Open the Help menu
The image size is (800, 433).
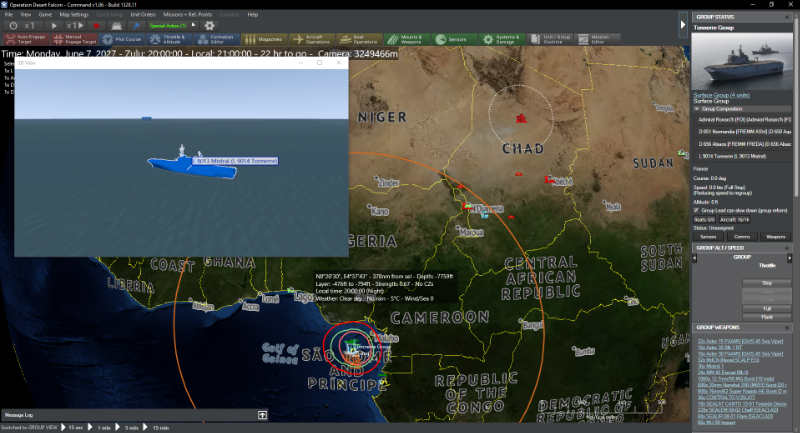[x=253, y=14]
